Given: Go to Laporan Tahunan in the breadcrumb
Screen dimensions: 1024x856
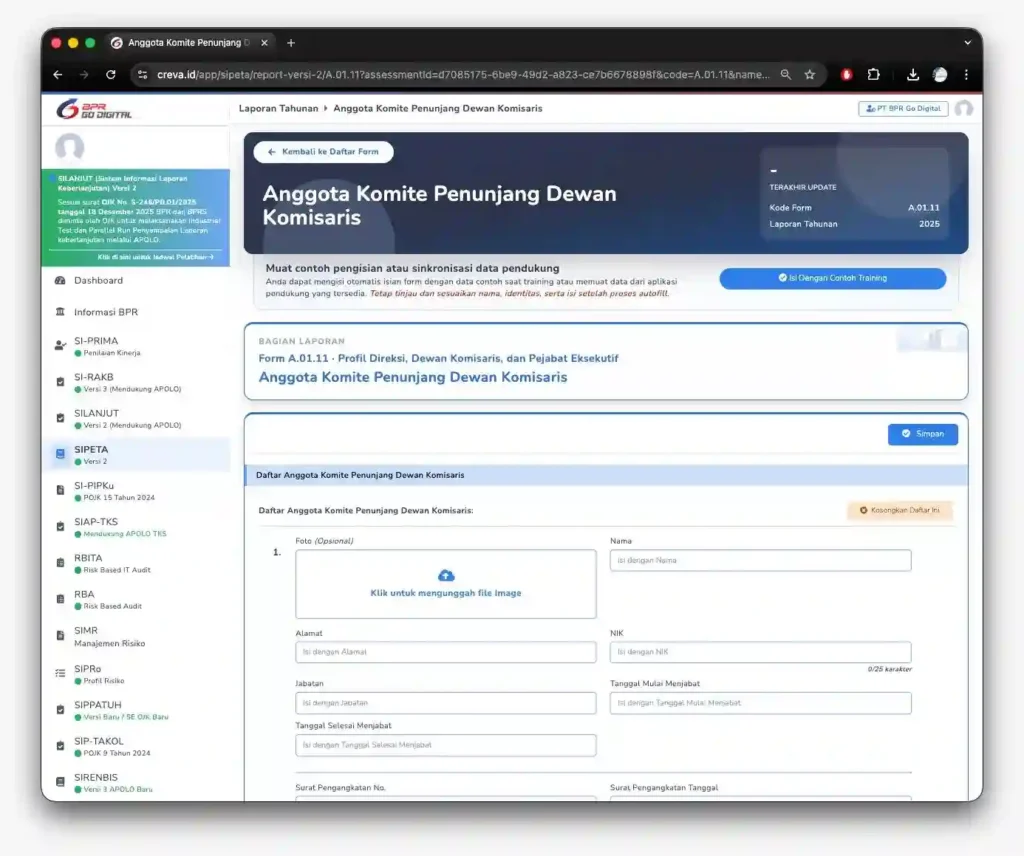Looking at the screenshot, I should (x=278, y=108).
